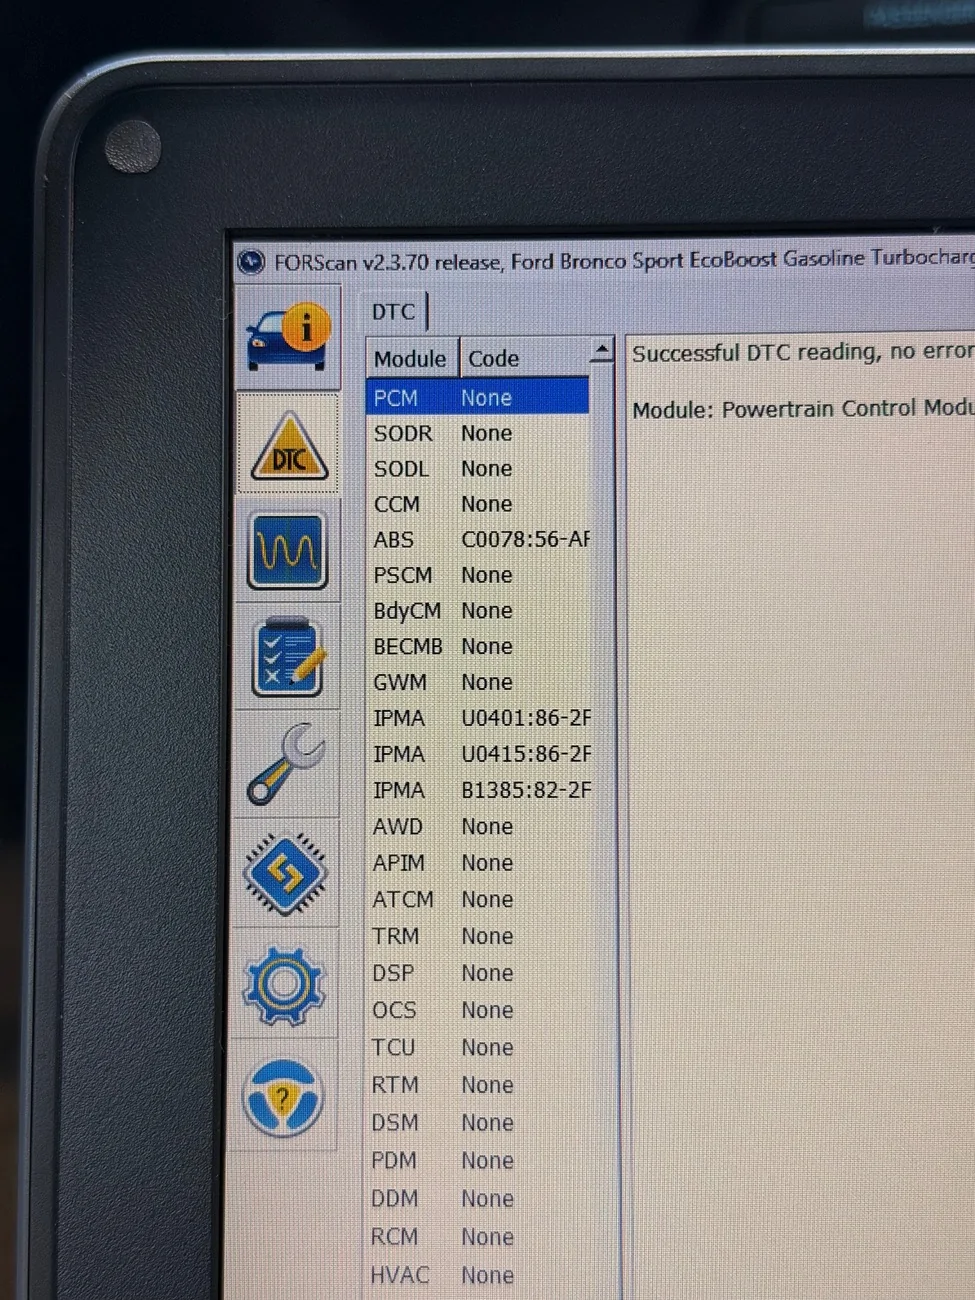
Task: Select ABS row with code C0078
Action: coord(477,540)
